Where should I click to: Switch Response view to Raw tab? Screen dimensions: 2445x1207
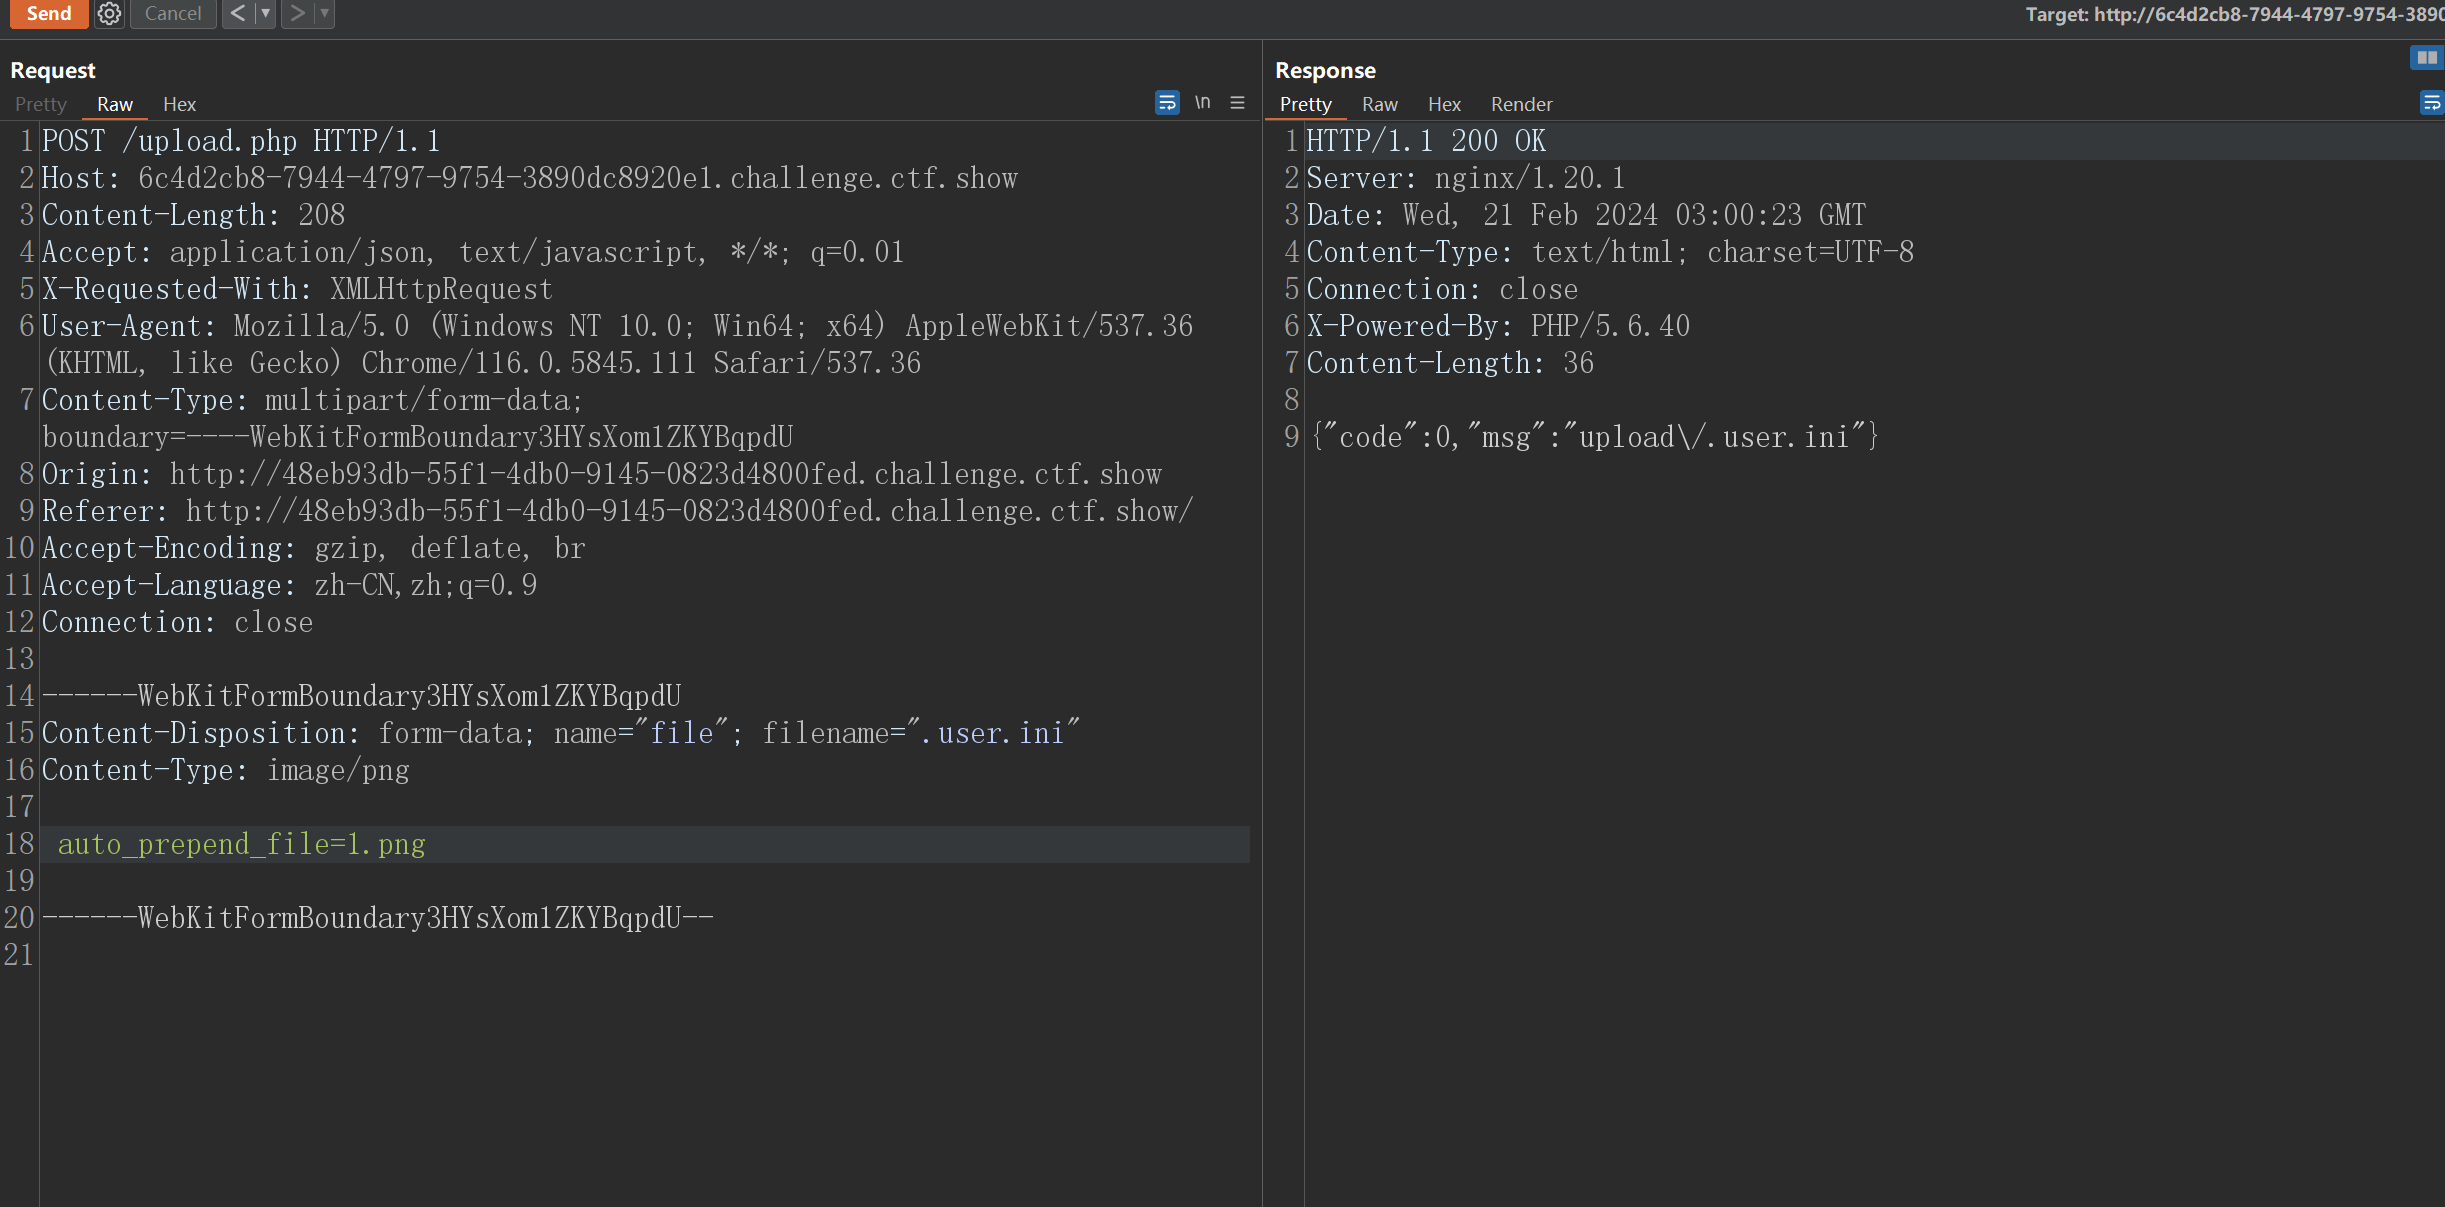coord(1380,104)
